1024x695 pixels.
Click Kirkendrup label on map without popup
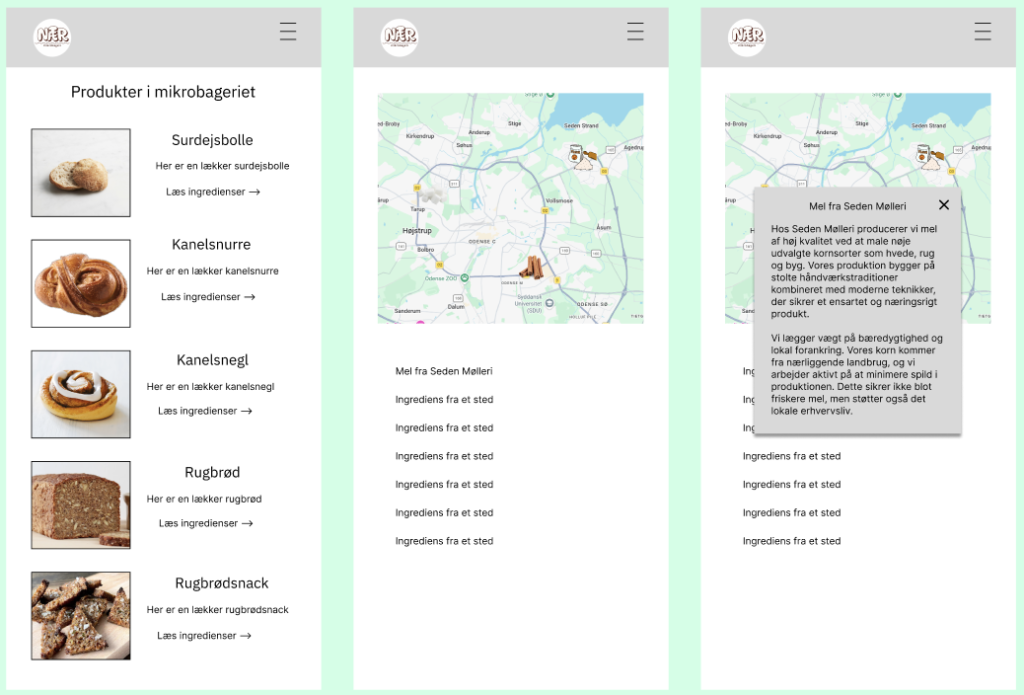tap(420, 136)
